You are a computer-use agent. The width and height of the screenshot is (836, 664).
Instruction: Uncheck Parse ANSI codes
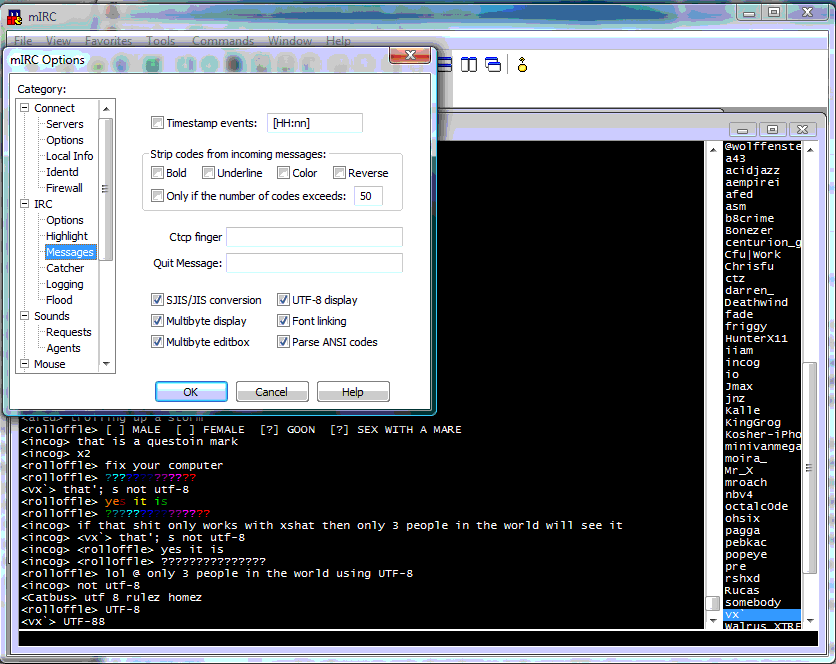pos(283,341)
